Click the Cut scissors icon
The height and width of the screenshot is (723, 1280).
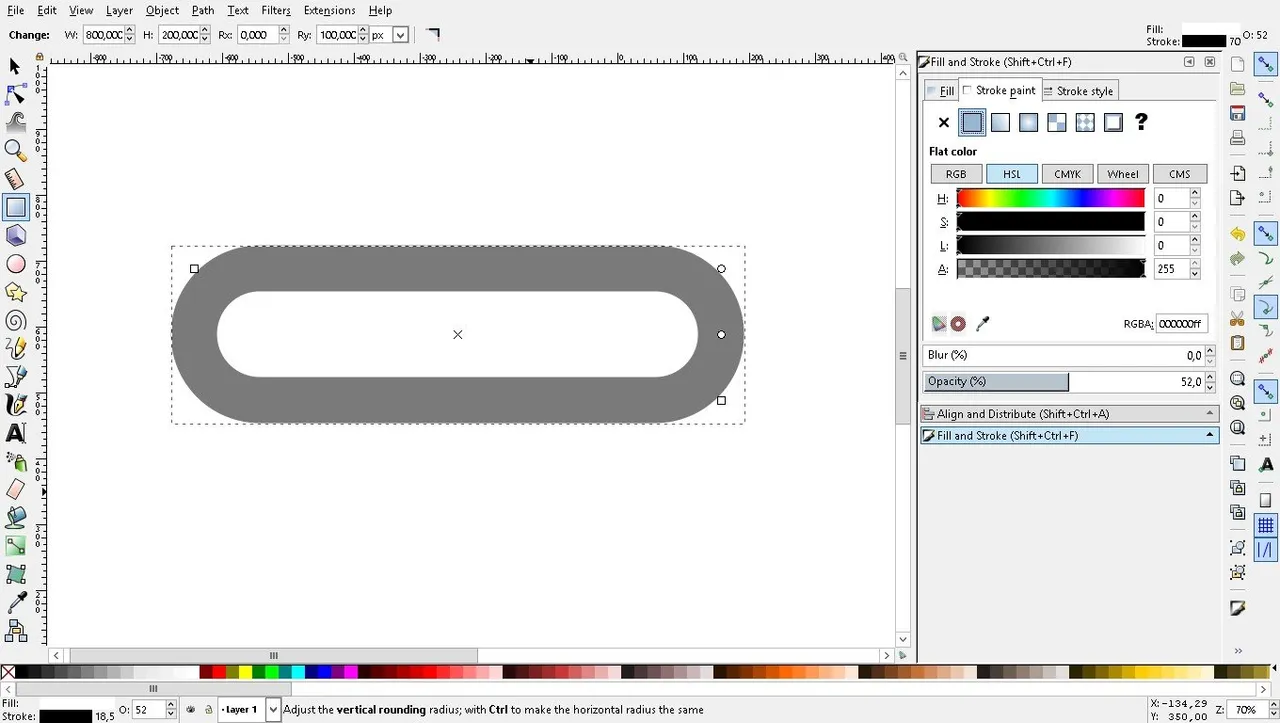click(x=1237, y=319)
